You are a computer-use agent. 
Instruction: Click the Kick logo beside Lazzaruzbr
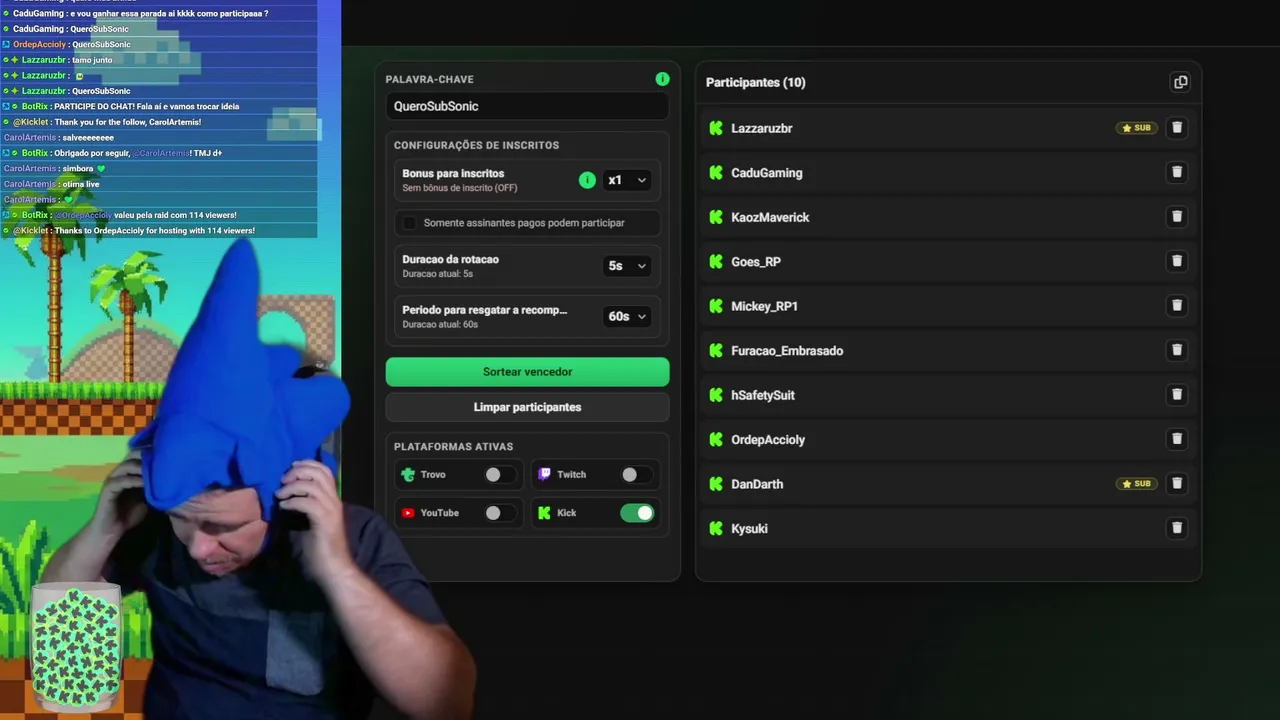tap(716, 128)
